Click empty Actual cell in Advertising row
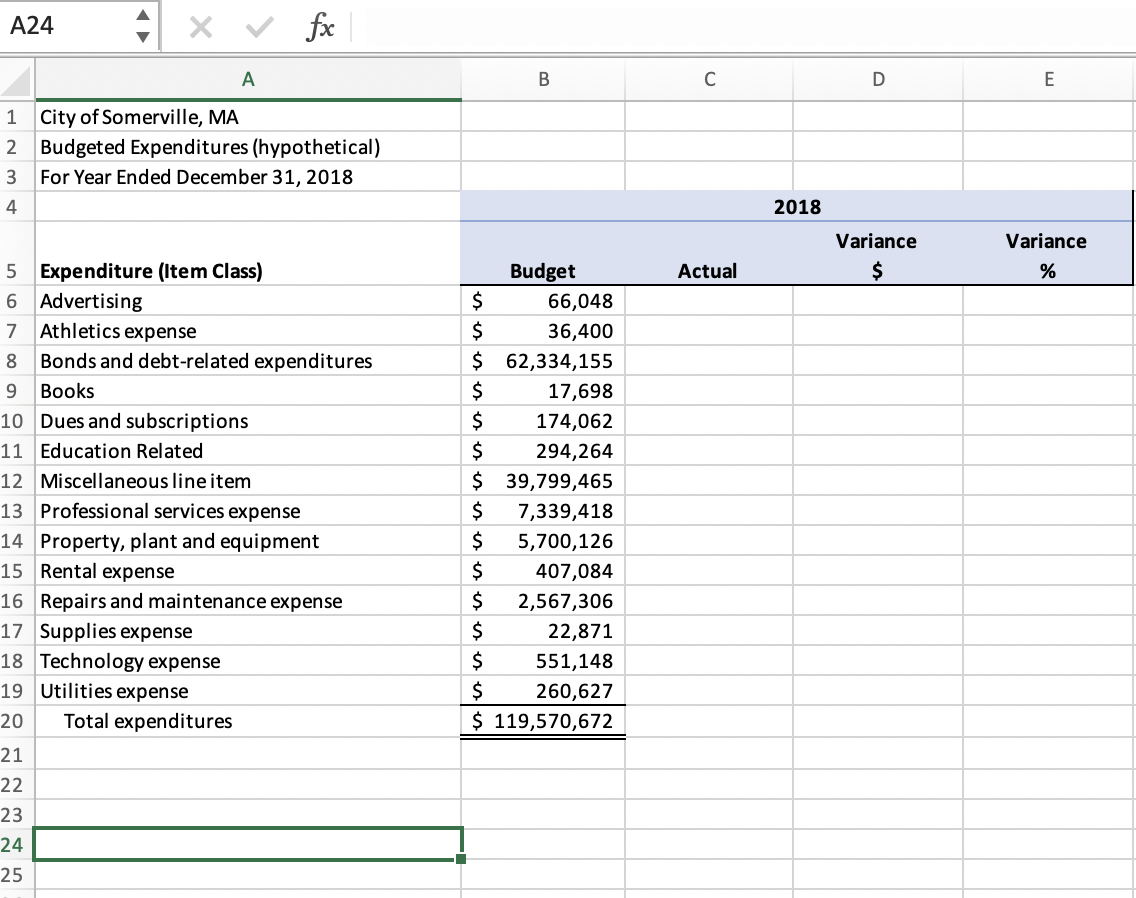The height and width of the screenshot is (898, 1136). 709,301
